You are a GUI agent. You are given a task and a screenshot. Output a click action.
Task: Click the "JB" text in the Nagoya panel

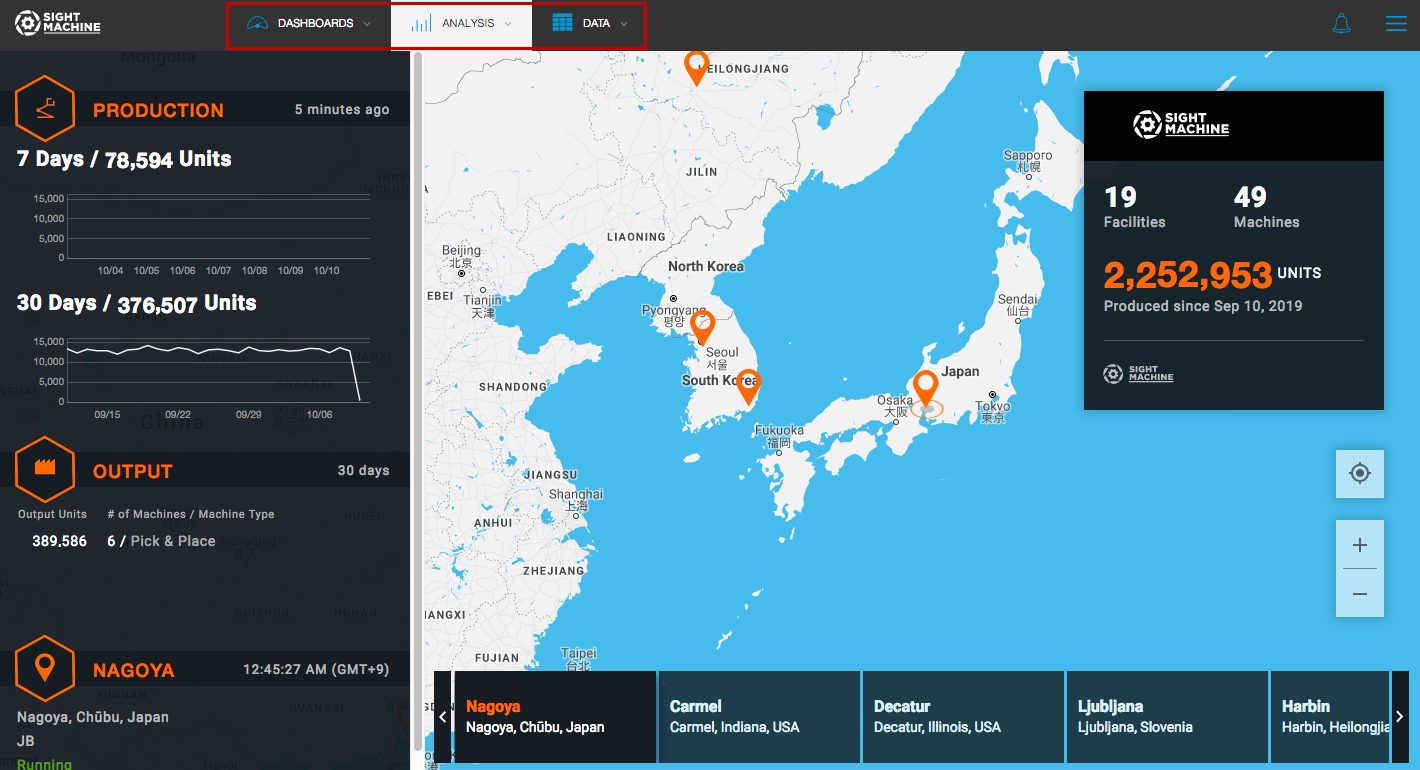(x=26, y=742)
